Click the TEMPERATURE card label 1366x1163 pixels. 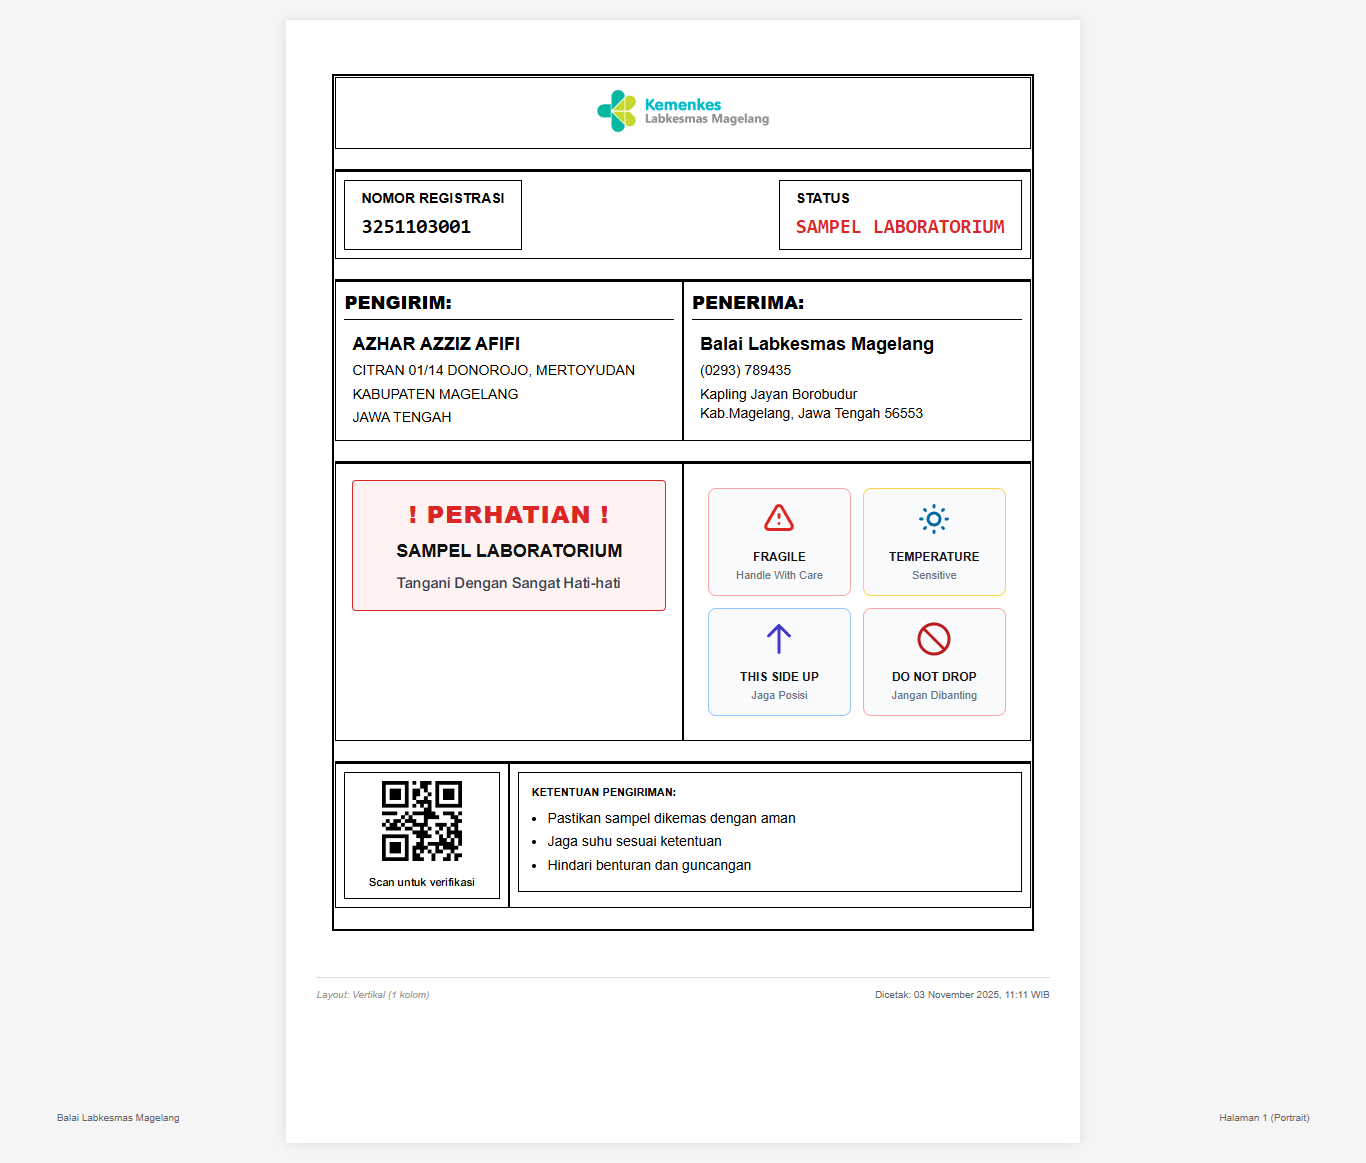click(x=934, y=557)
